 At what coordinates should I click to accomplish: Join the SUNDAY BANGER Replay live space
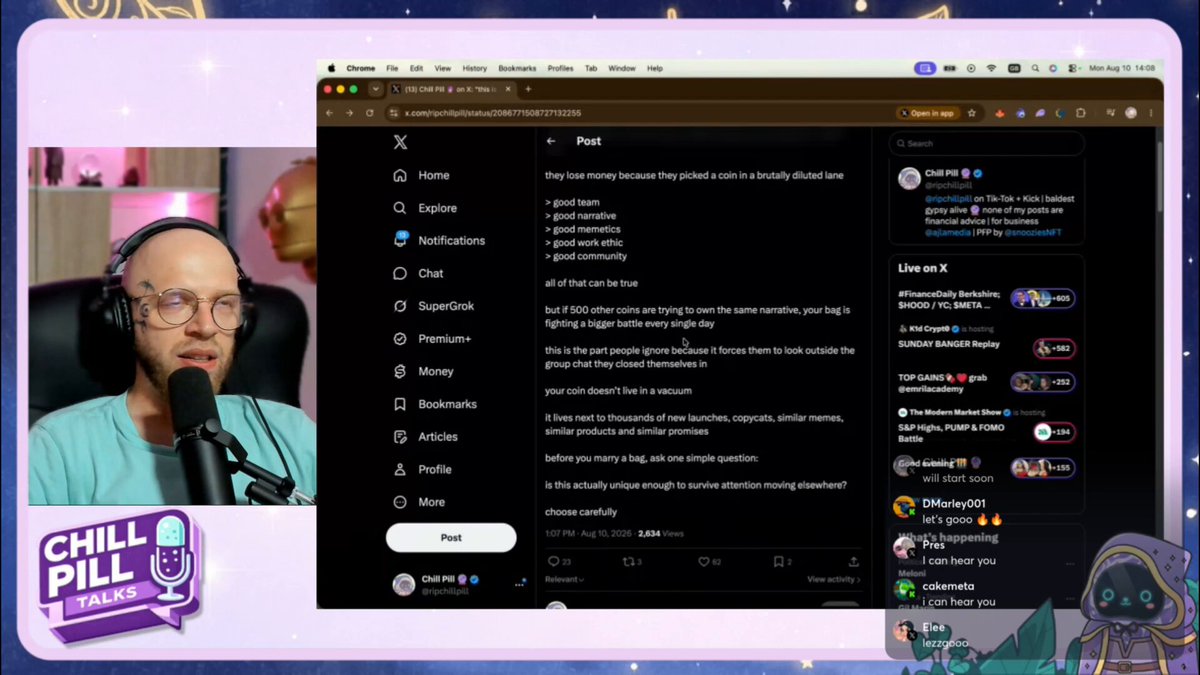point(1054,348)
